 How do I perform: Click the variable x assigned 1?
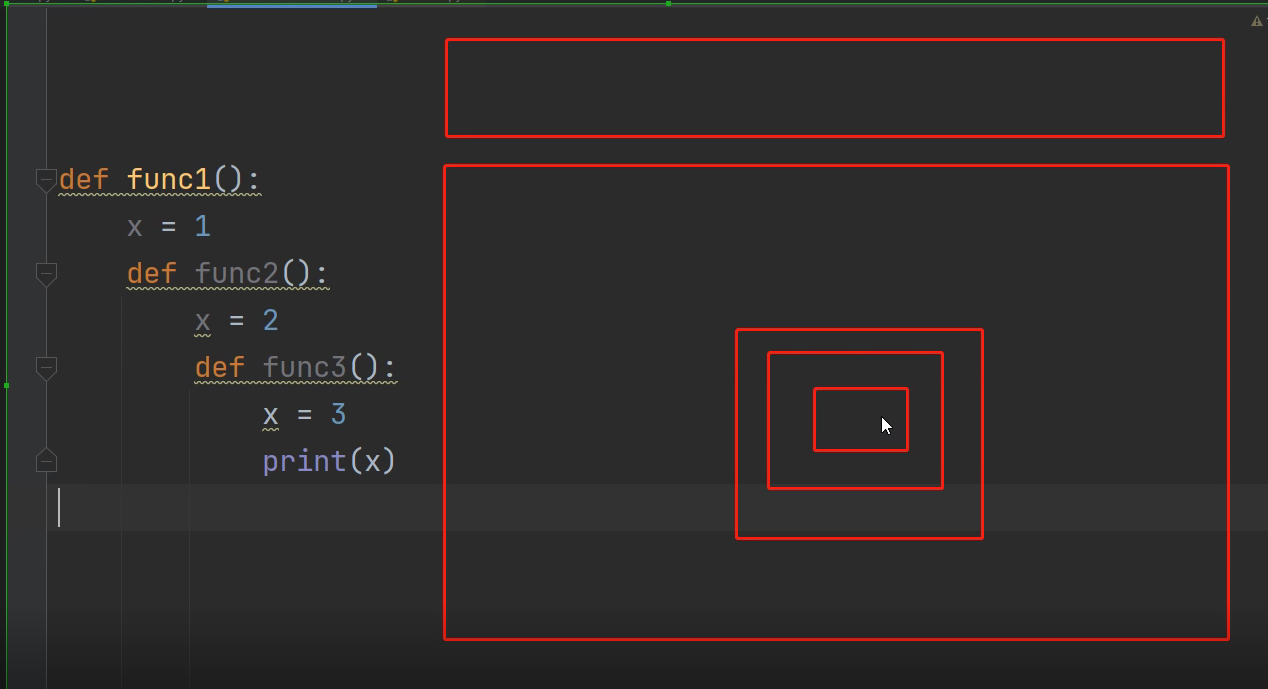(x=135, y=228)
